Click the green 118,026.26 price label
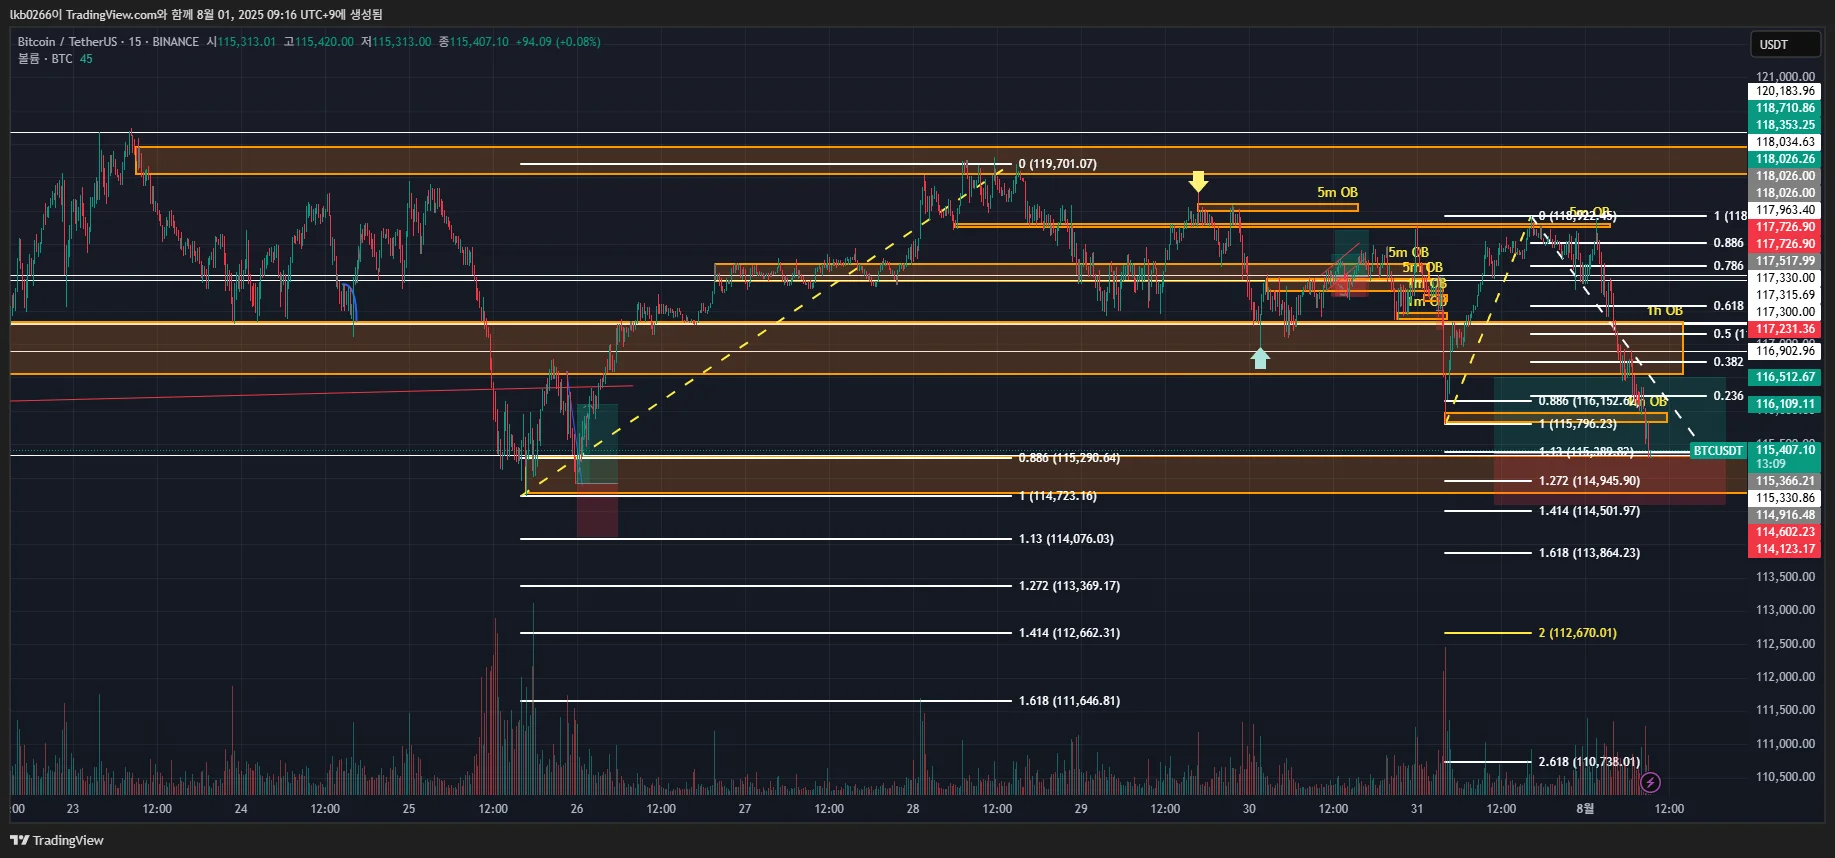 tap(1785, 159)
